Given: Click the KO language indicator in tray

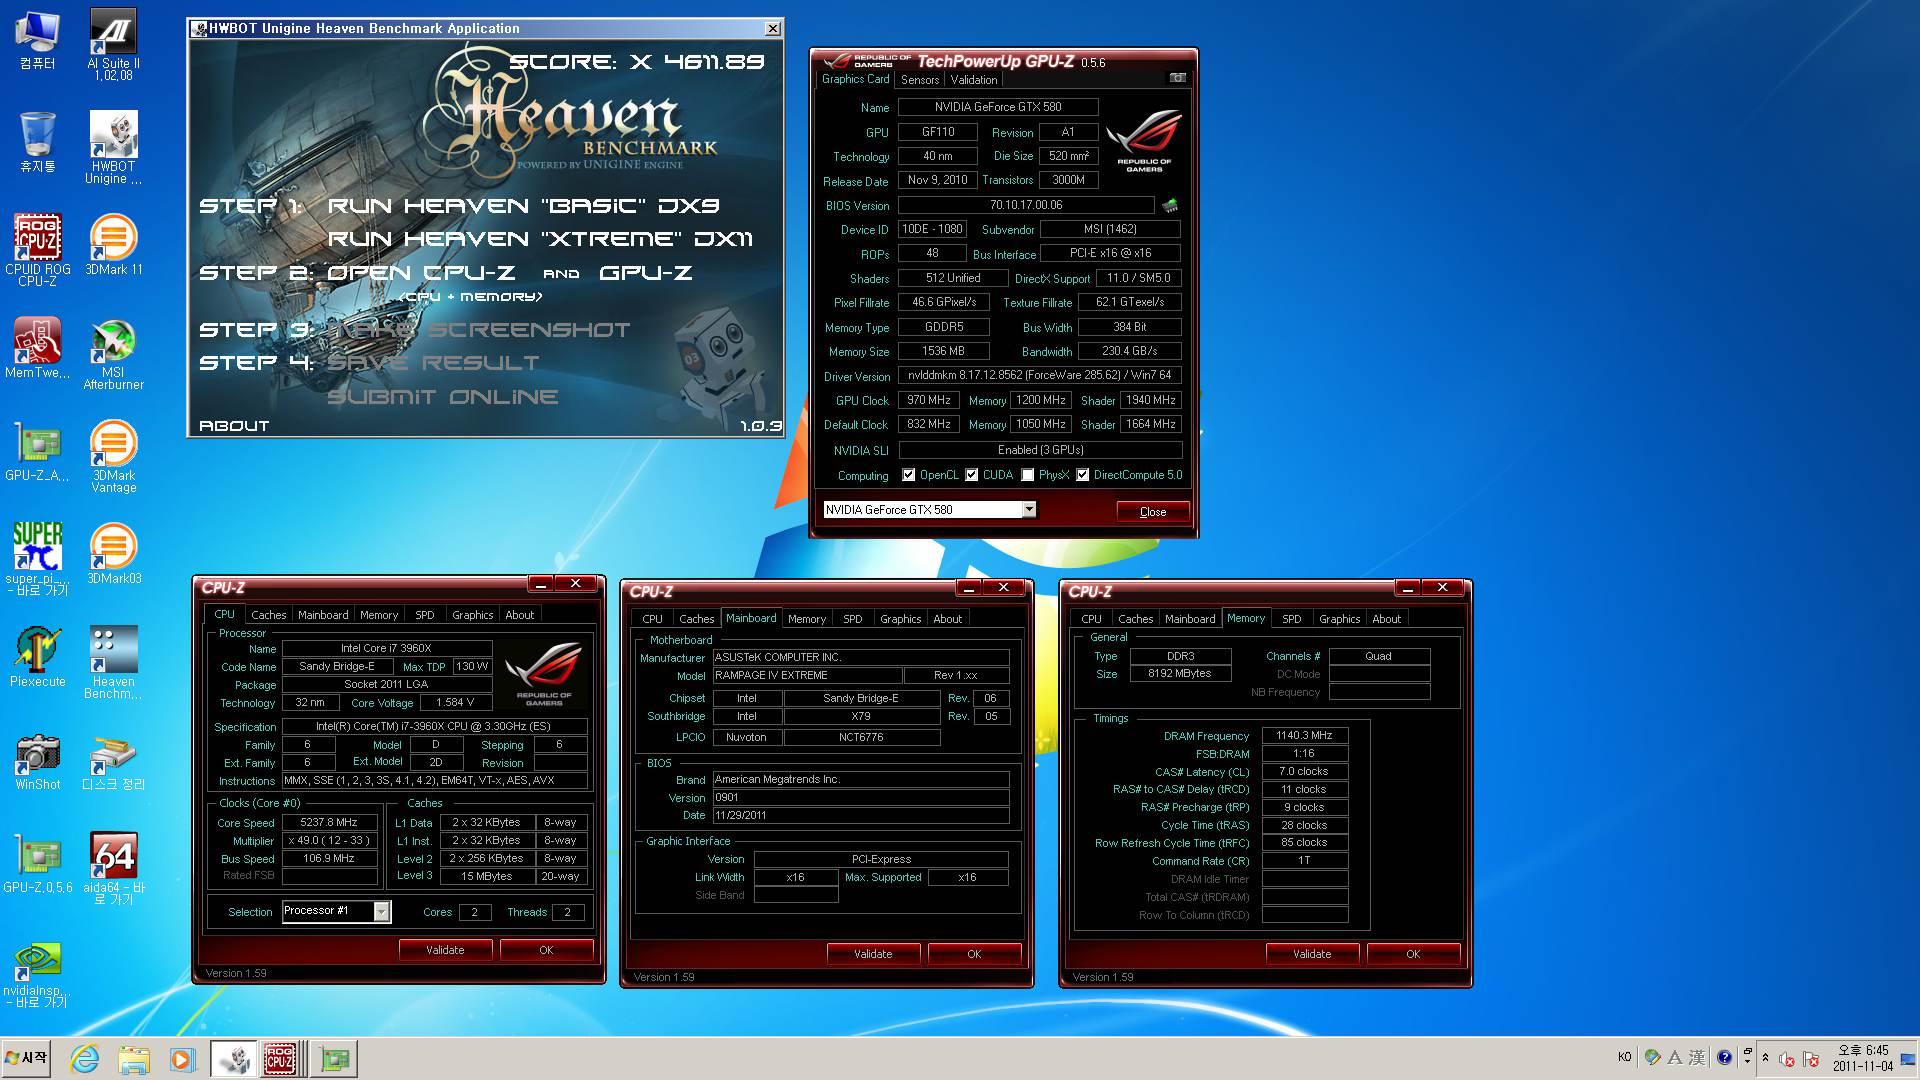Looking at the screenshot, I should pyautogui.click(x=1624, y=1057).
